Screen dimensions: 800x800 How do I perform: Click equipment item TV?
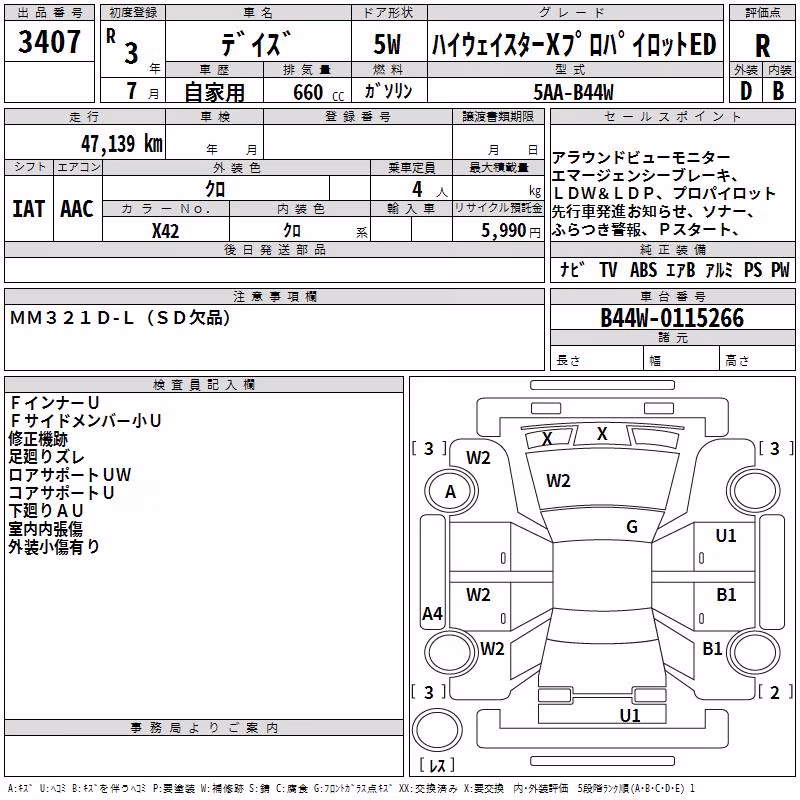[x=608, y=269]
